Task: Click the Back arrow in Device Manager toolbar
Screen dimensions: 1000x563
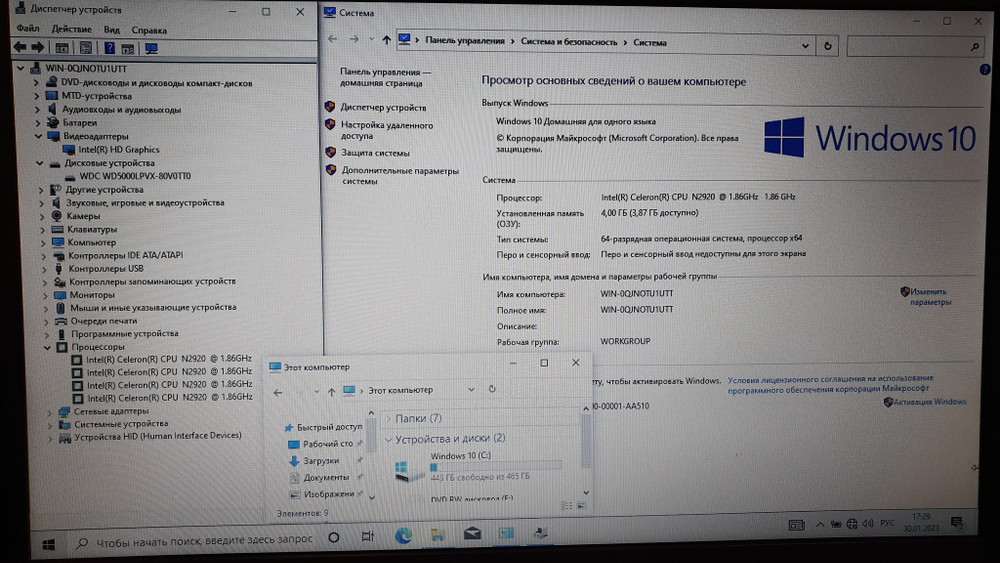Action: coord(20,47)
